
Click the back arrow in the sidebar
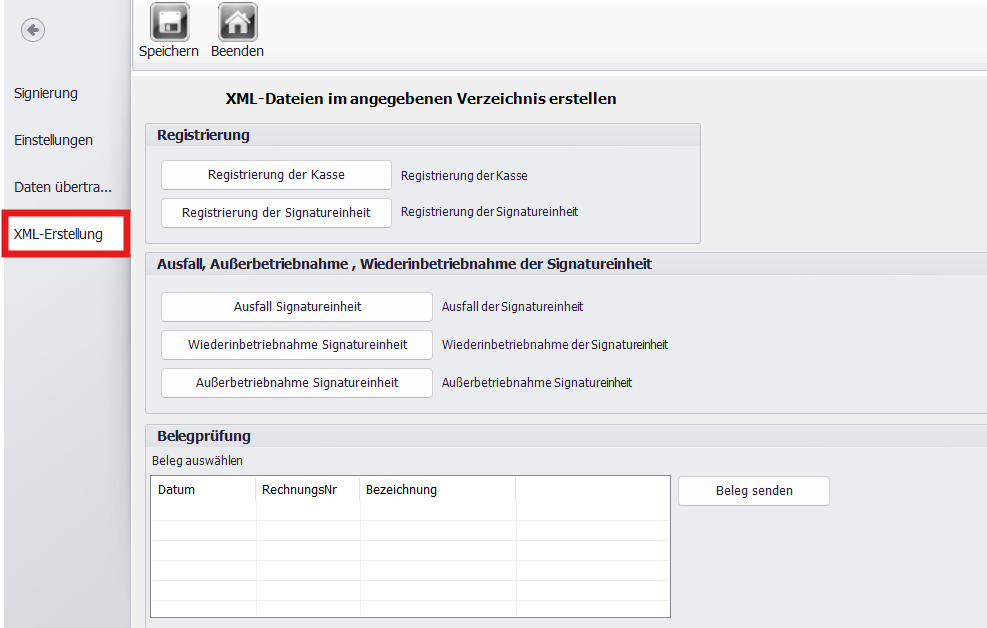[32, 29]
